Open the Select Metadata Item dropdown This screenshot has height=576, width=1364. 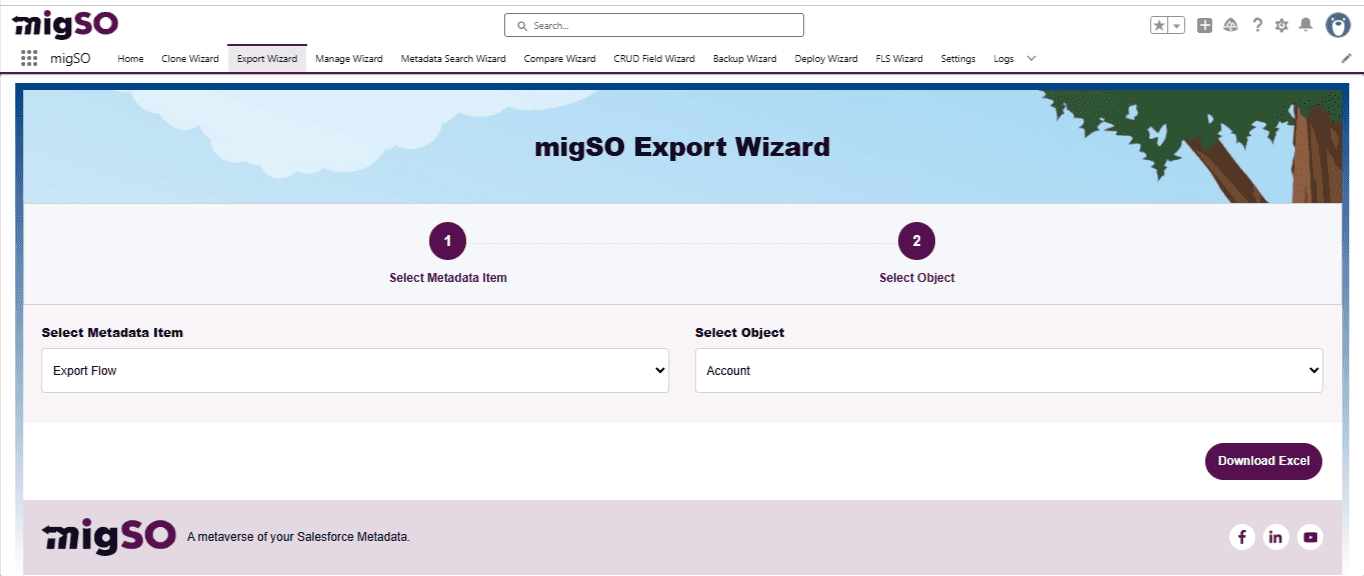(x=355, y=370)
